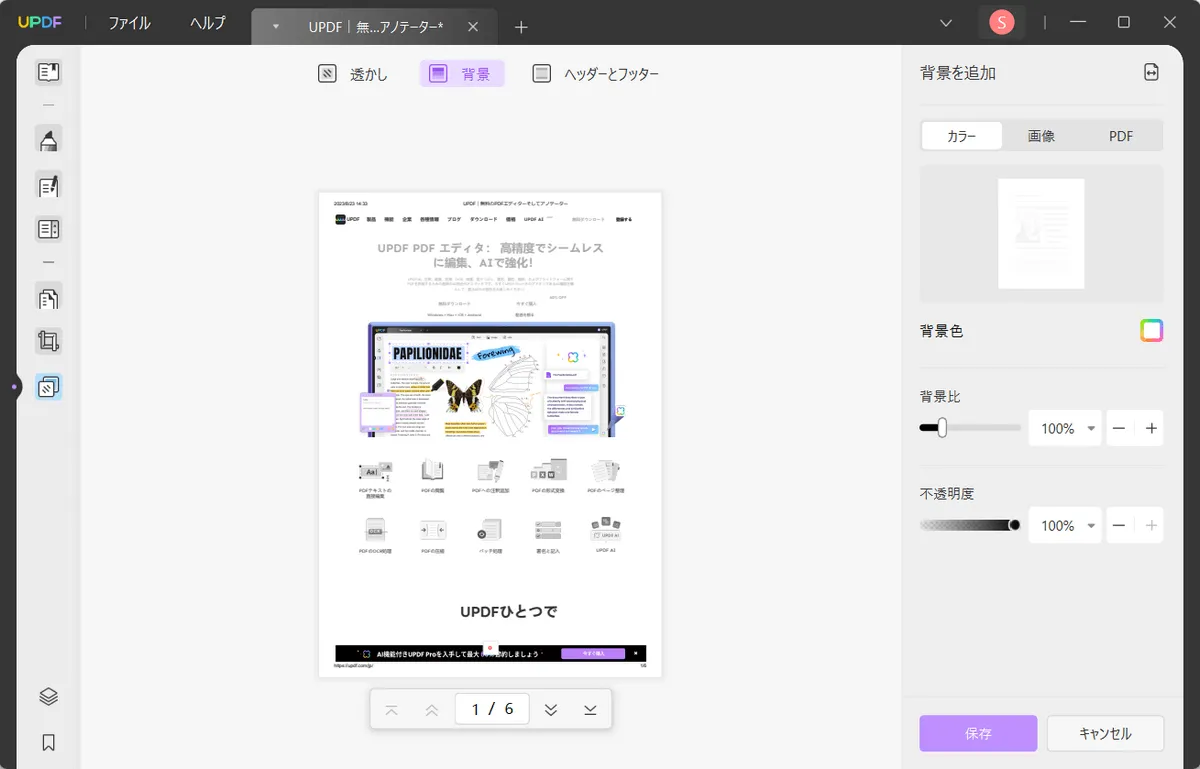Viewport: 1200px width, 769px height.
Task: Choose the 画像 background type
Action: coord(1041,136)
